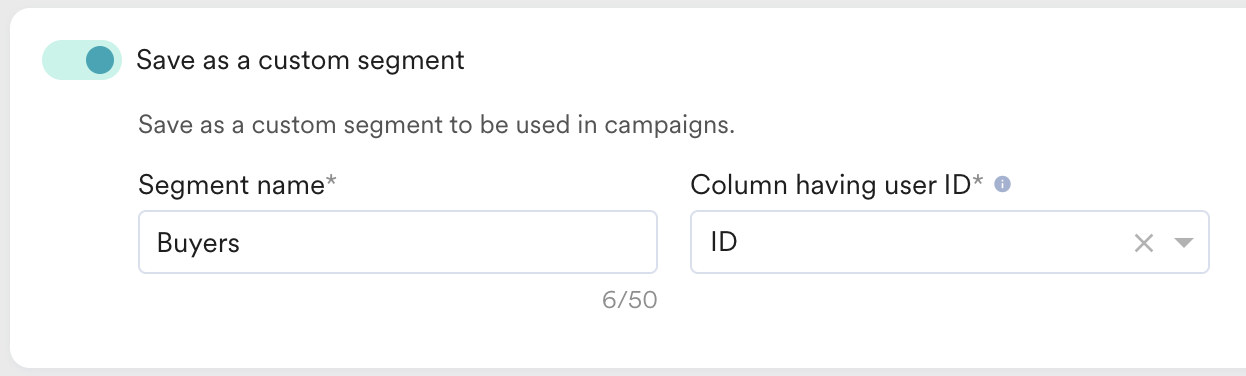The width and height of the screenshot is (1246, 376).
Task: Click the "Save as a custom segment to be used in campaigns" text
Action: point(436,126)
